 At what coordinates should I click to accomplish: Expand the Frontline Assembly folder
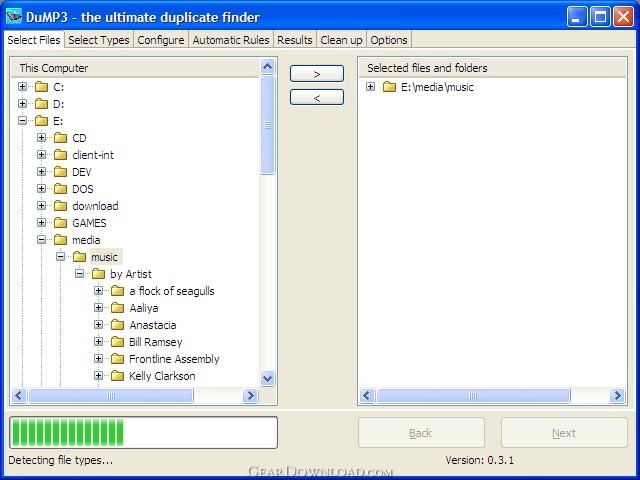coord(98,358)
